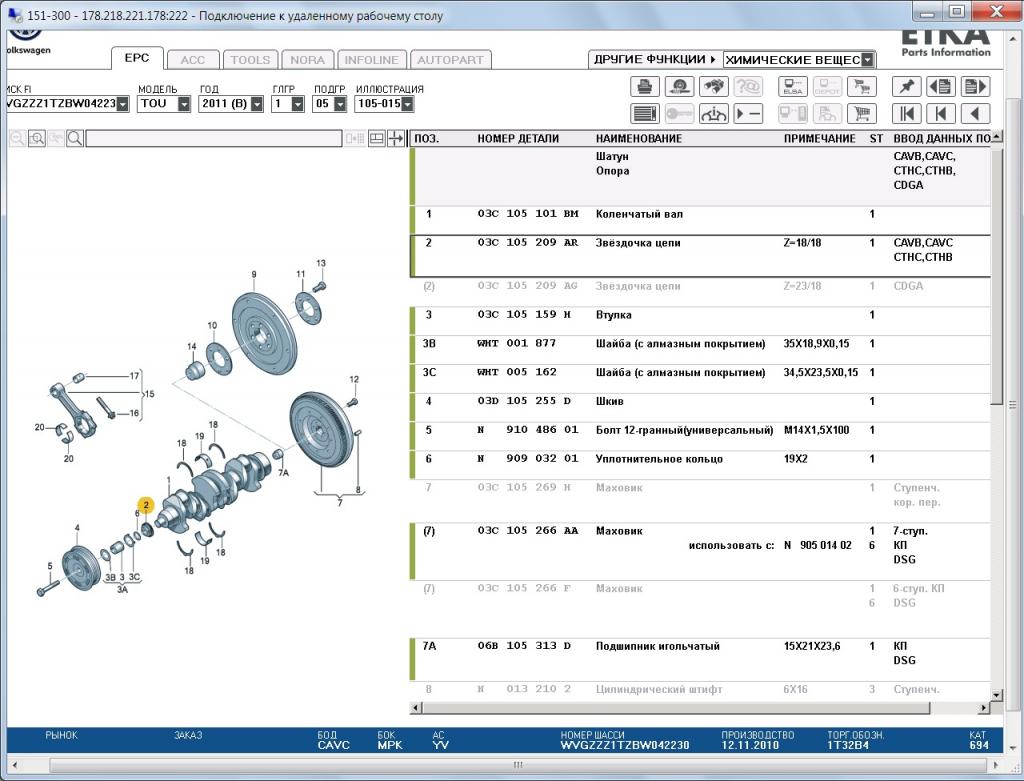This screenshot has height=781, width=1024.
Task: Switch to the ACC tab
Action: coord(193,60)
